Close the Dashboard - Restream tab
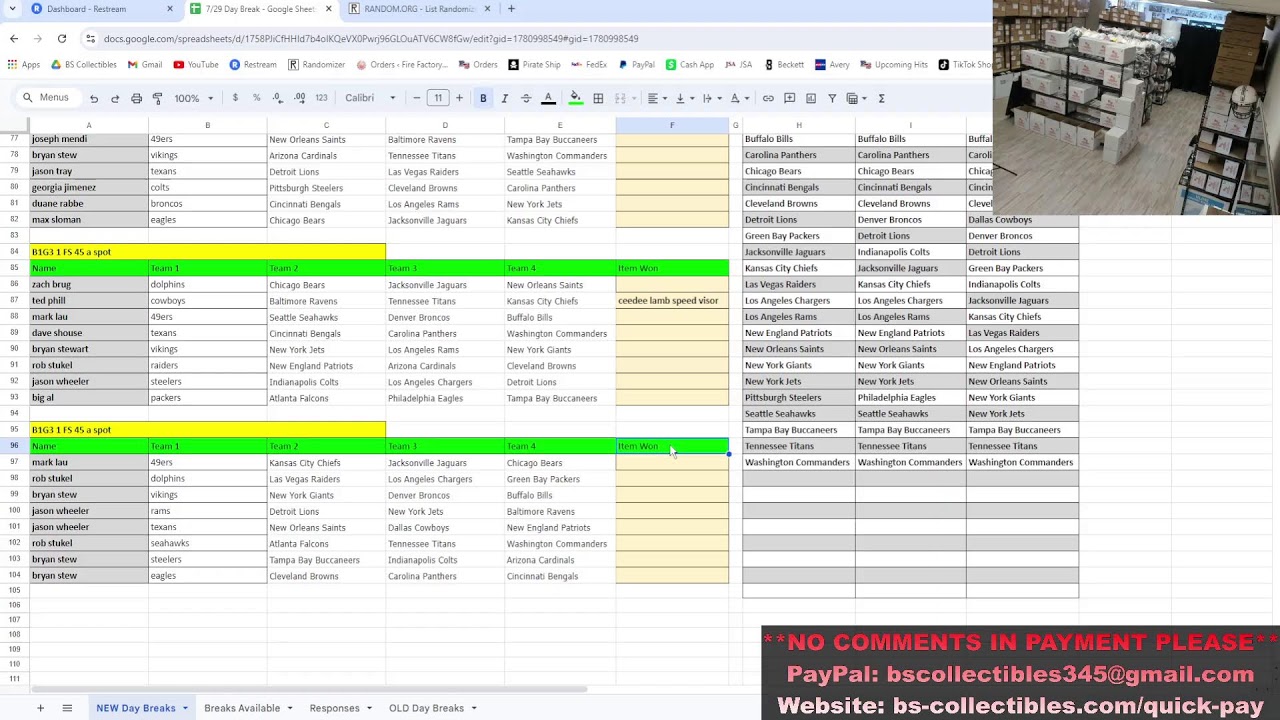Screen dimensions: 1280x720 coord(169,9)
